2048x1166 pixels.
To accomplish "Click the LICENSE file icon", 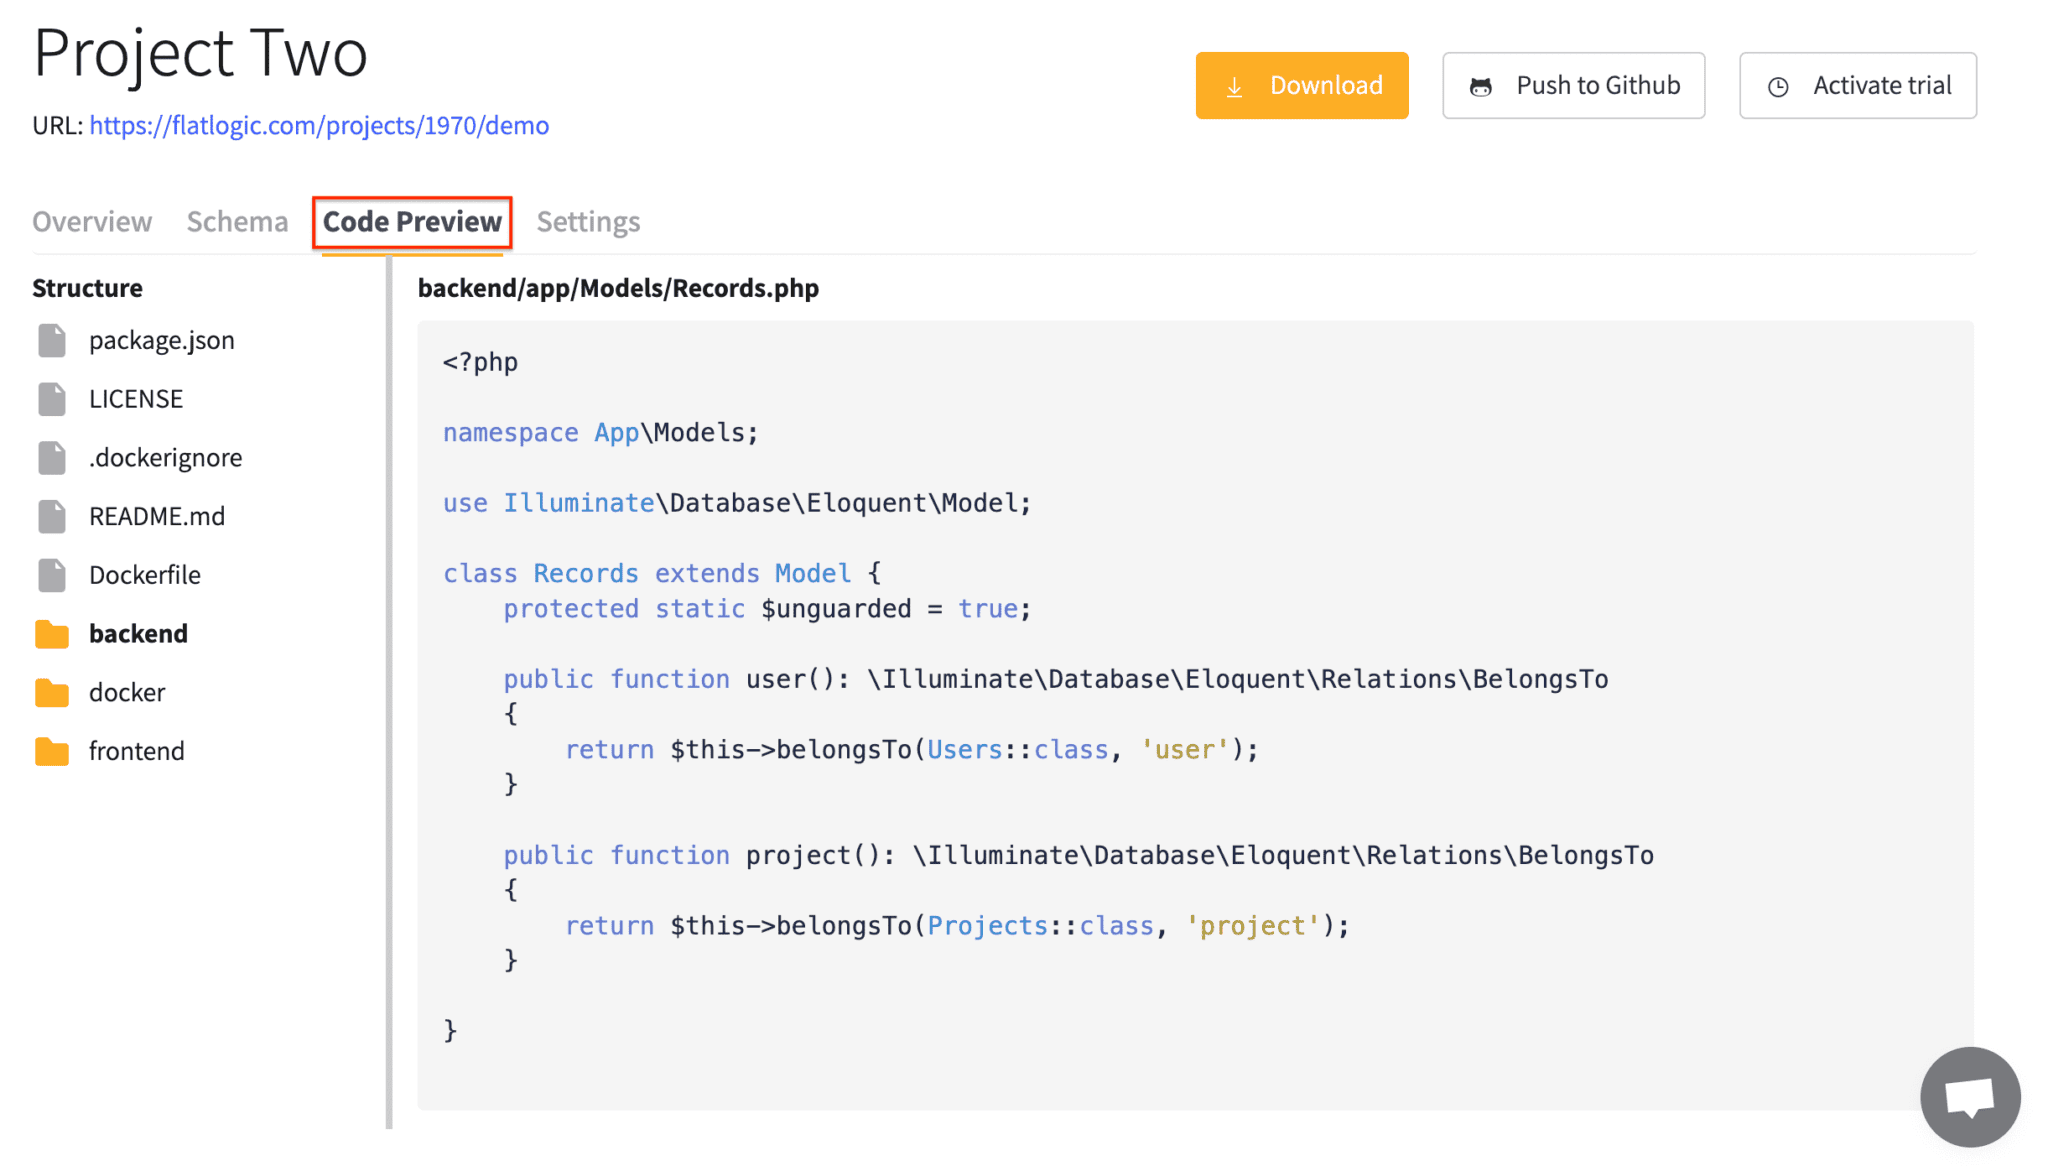I will click(52, 399).
